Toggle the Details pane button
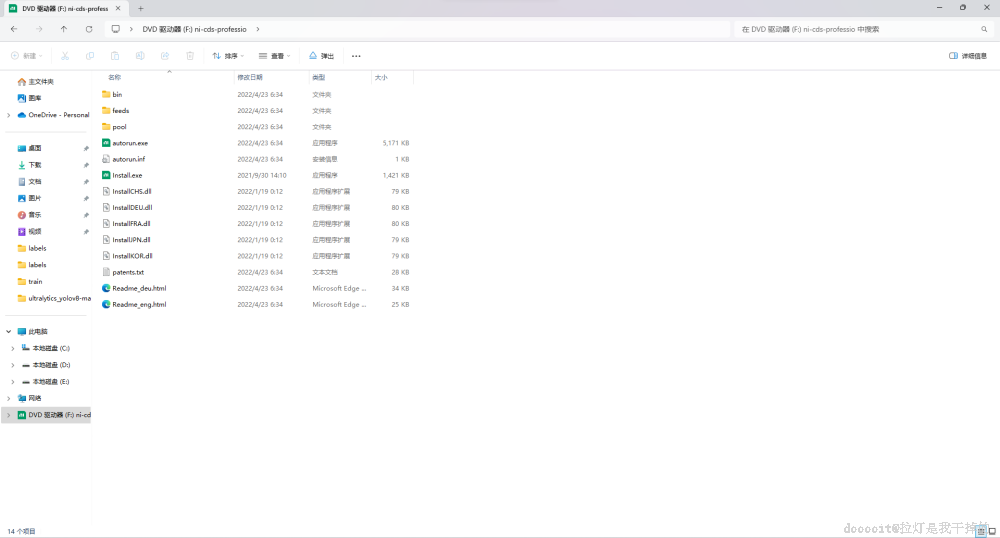 (x=968, y=56)
